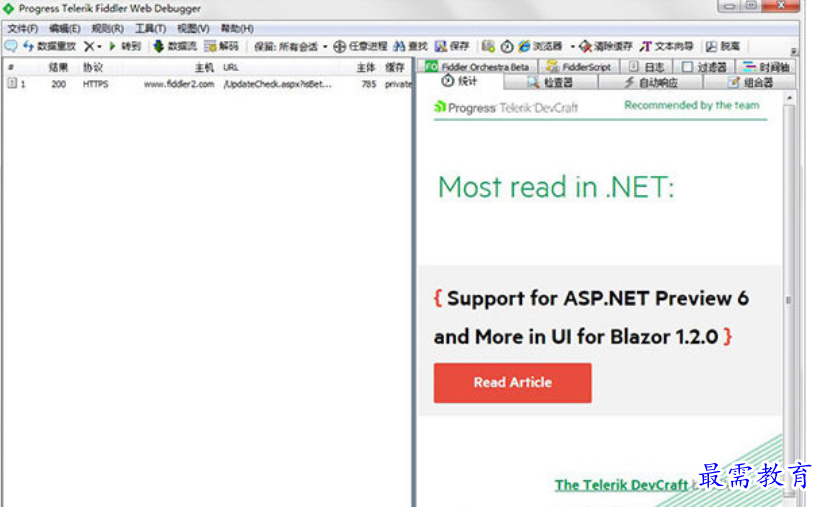Open the 文件(F) menu

pyautogui.click(x=22, y=28)
